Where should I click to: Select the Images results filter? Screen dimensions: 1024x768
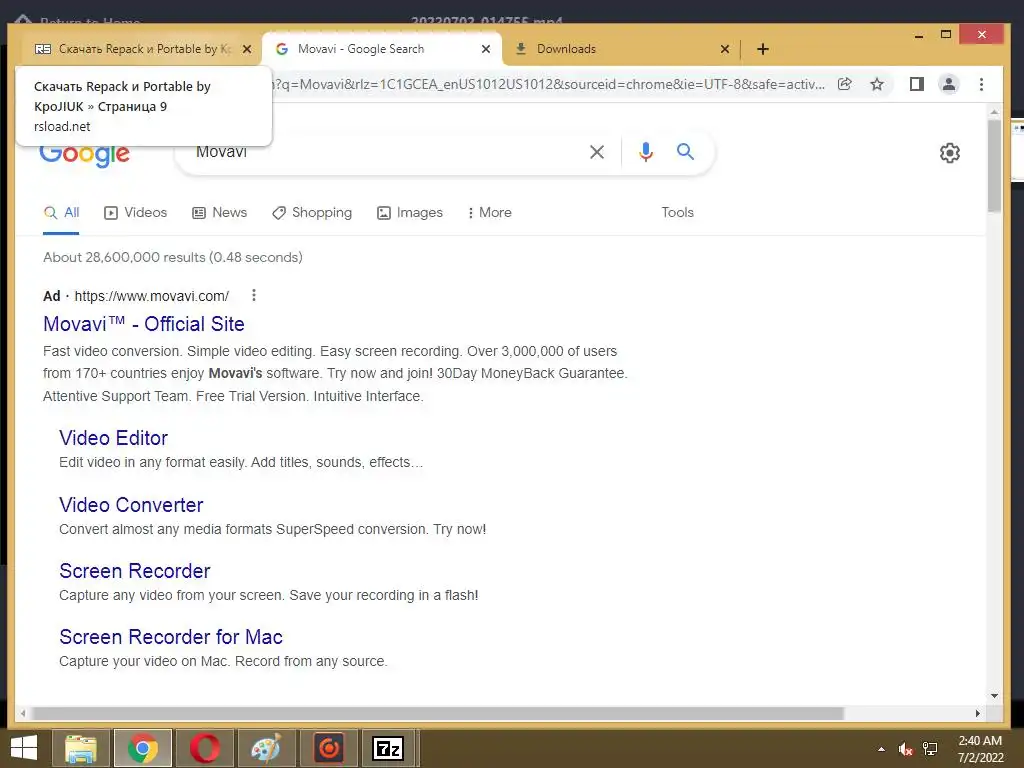[x=410, y=213]
